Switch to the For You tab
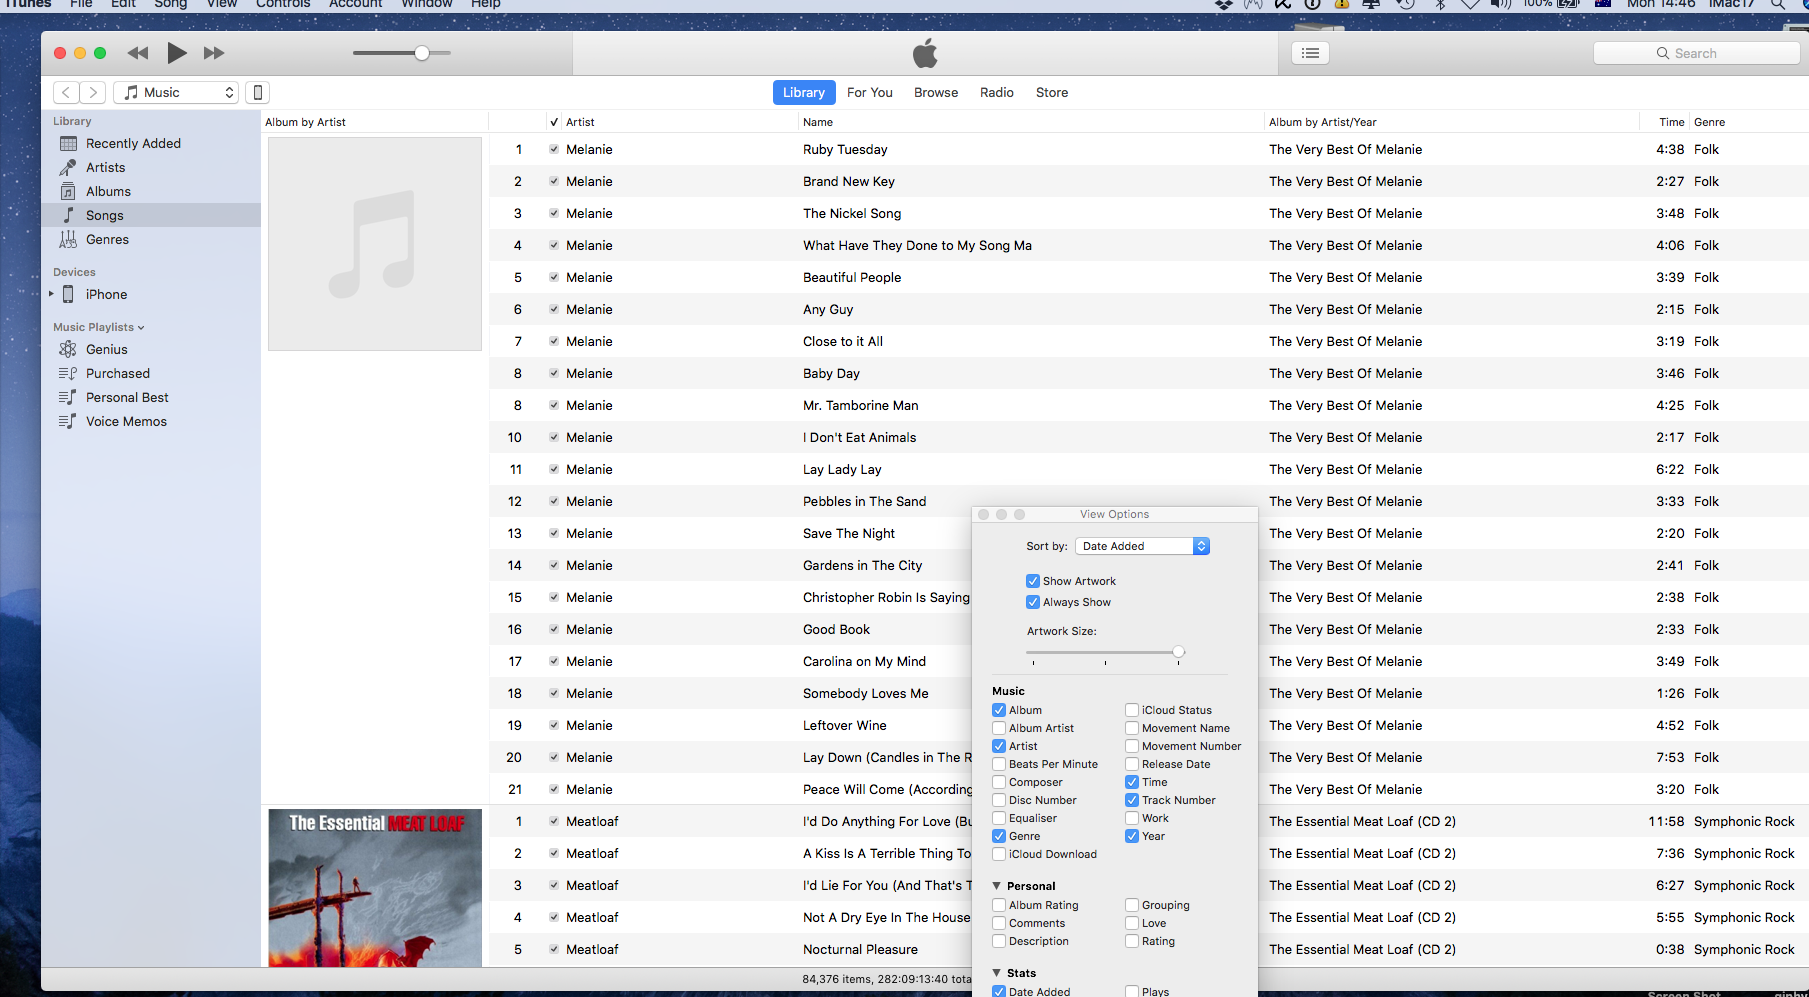 click(x=870, y=92)
